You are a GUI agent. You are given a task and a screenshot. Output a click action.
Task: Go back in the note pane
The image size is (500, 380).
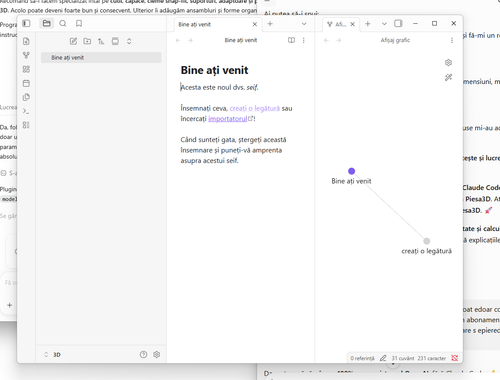pos(178,40)
